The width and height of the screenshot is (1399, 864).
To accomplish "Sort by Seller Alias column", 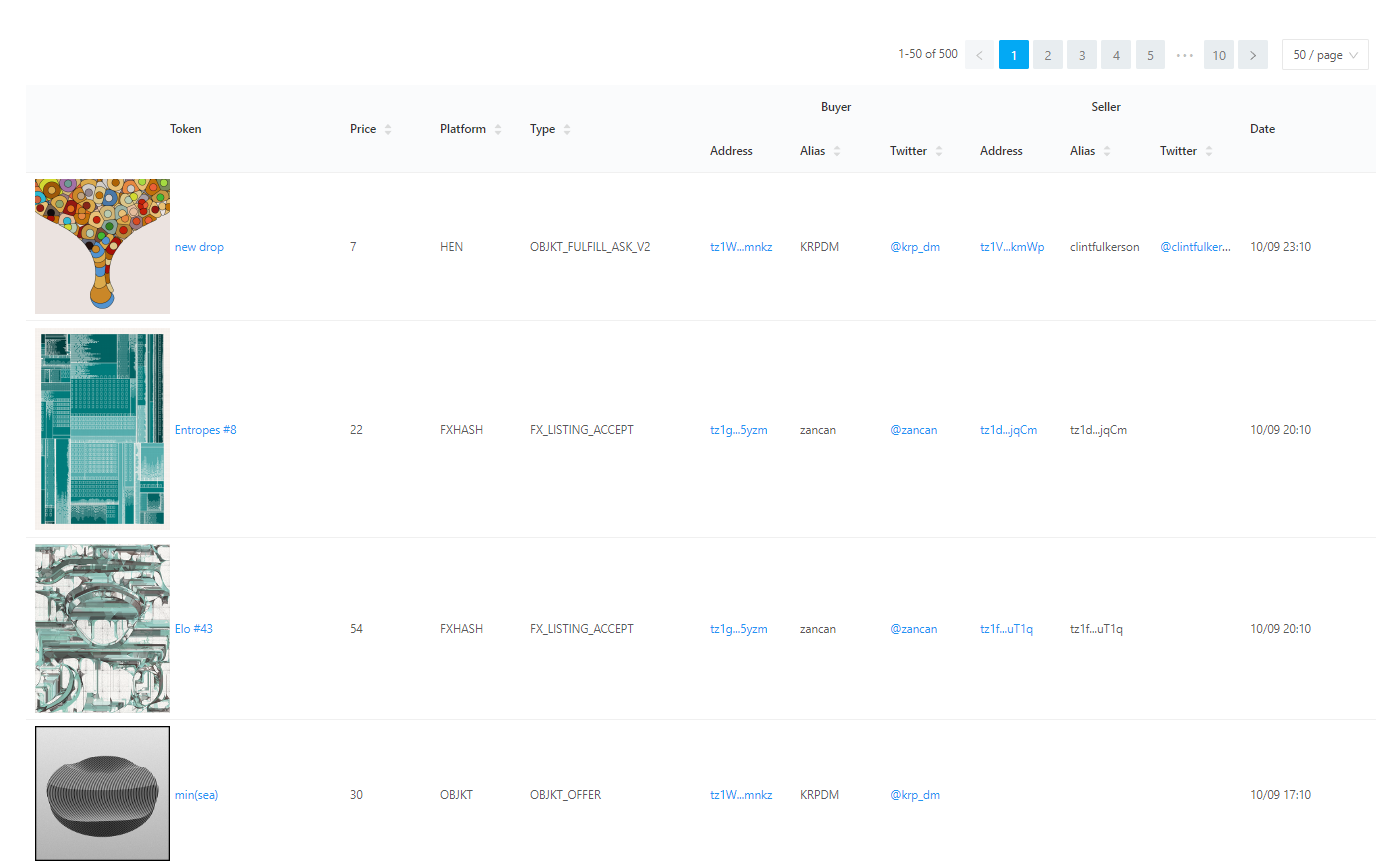I will click(x=1090, y=151).
